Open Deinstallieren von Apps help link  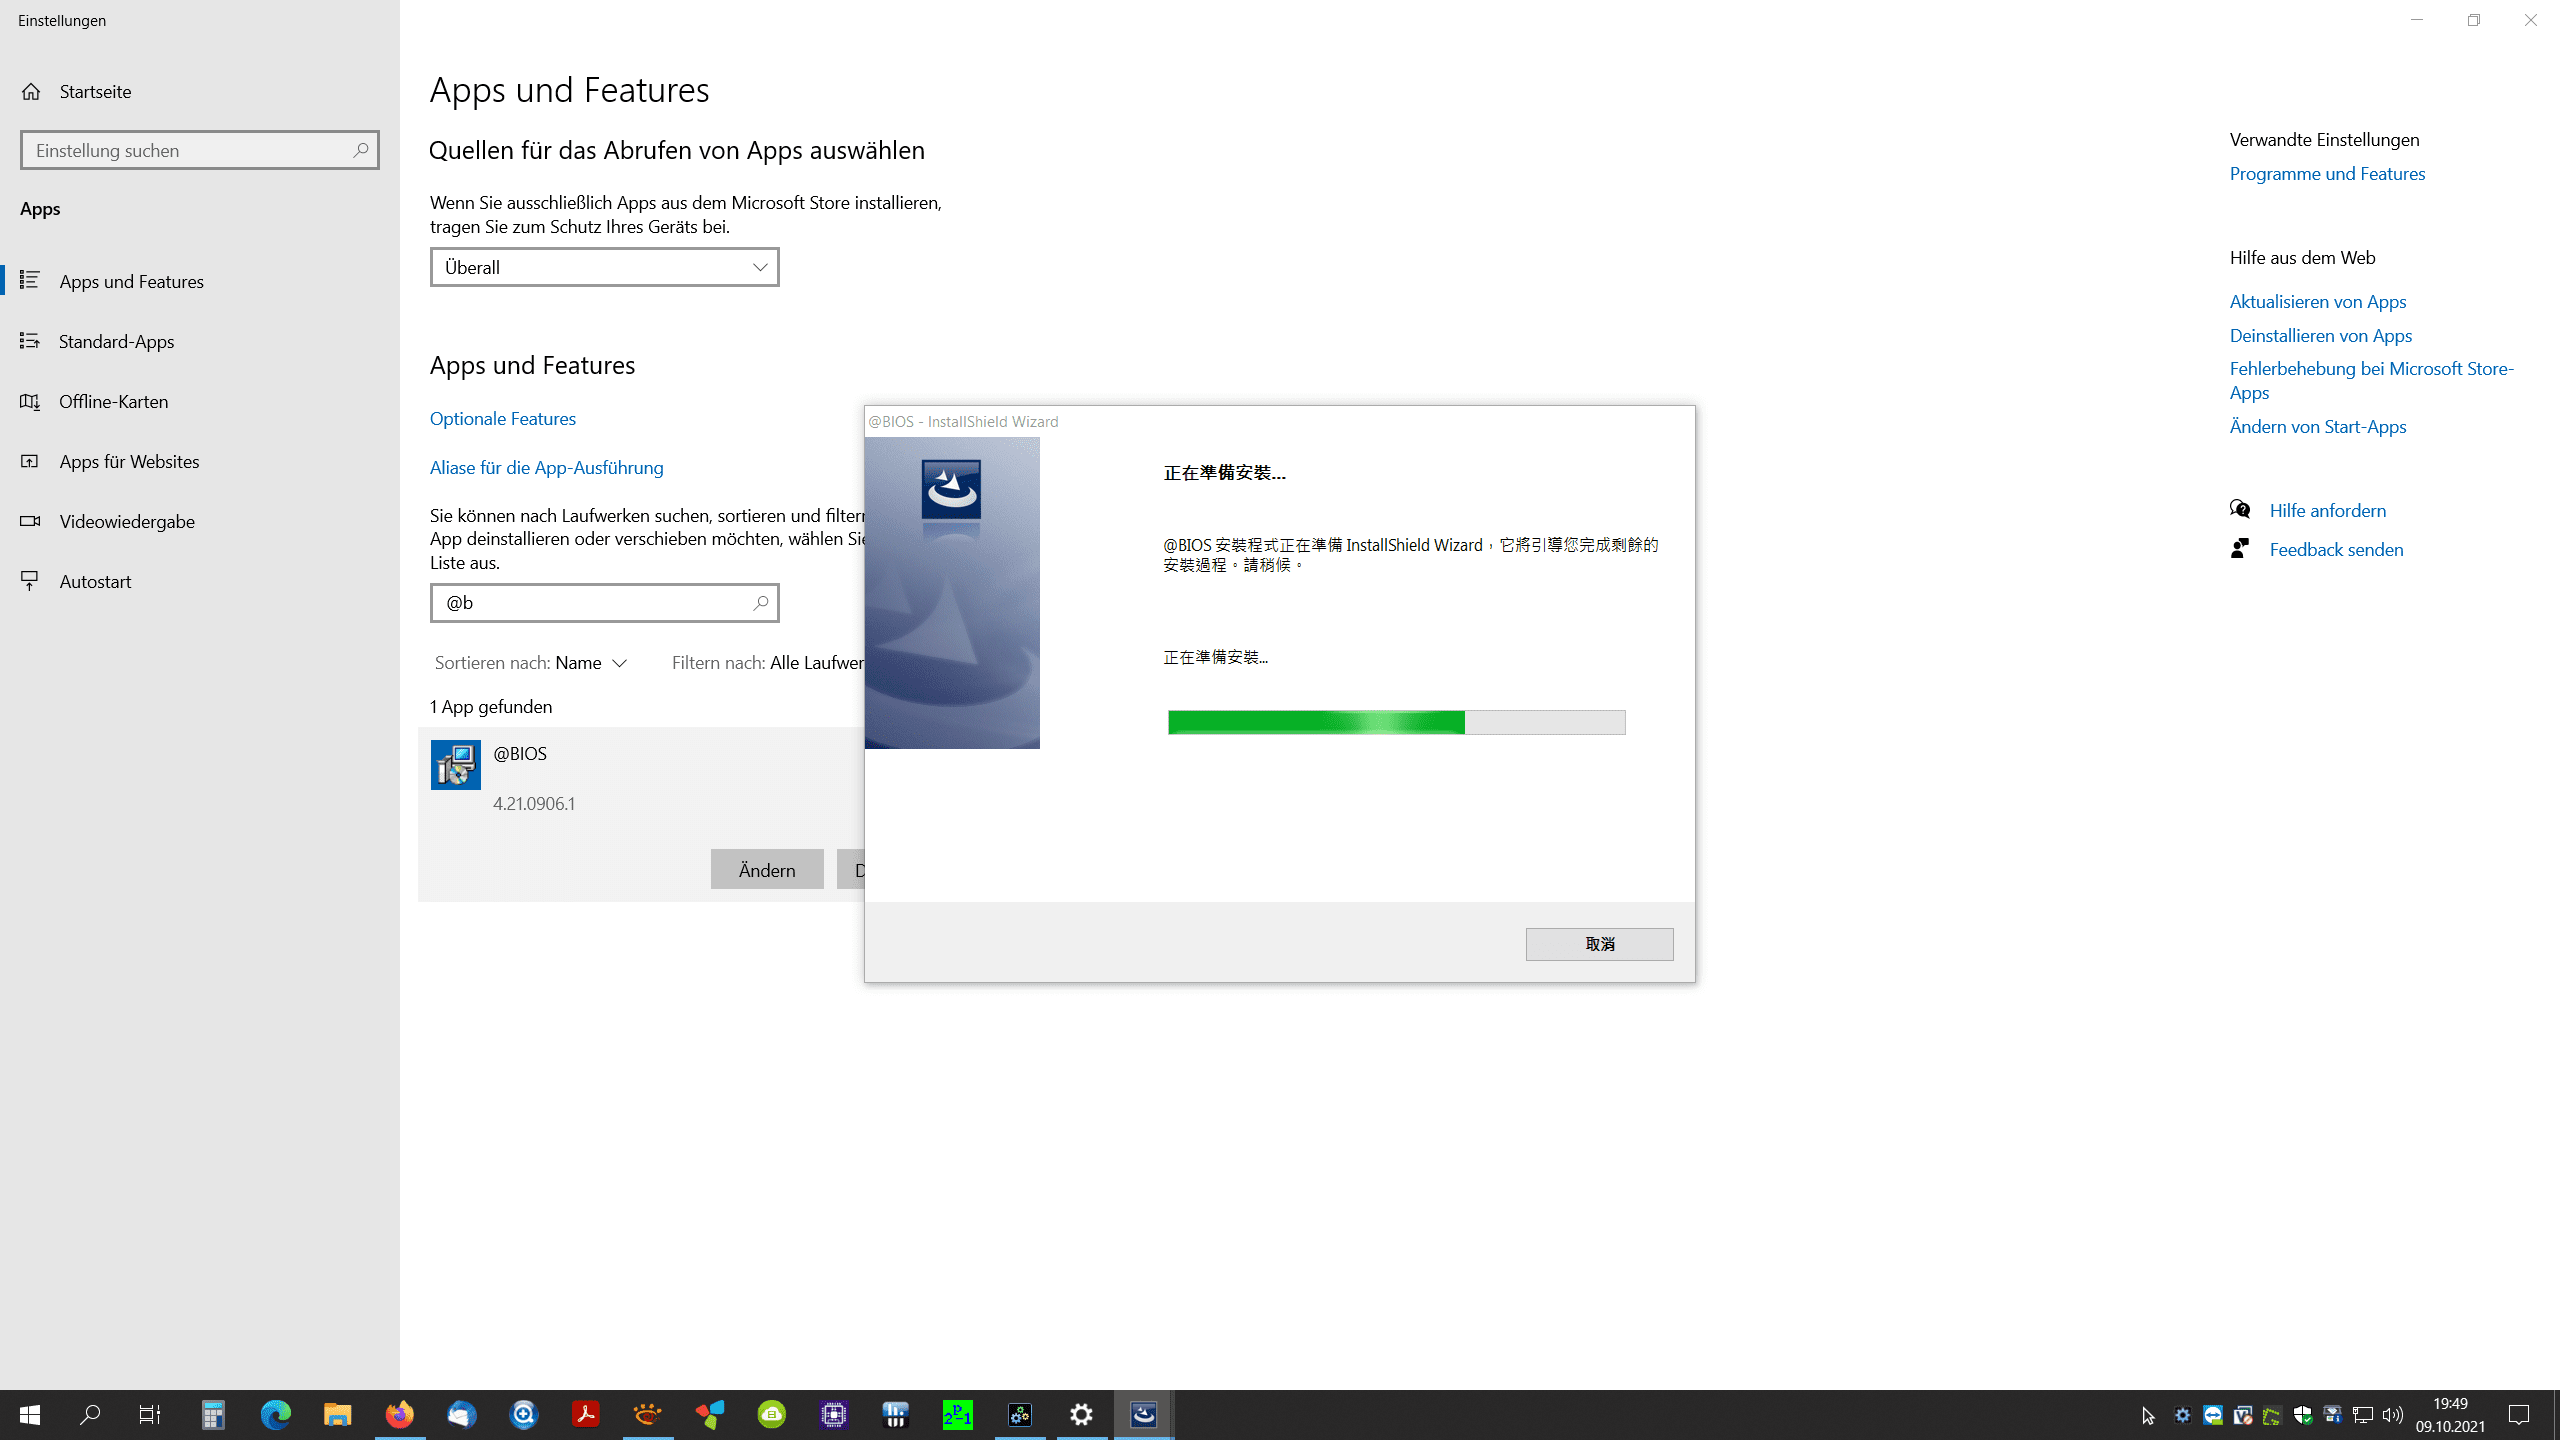click(2320, 335)
